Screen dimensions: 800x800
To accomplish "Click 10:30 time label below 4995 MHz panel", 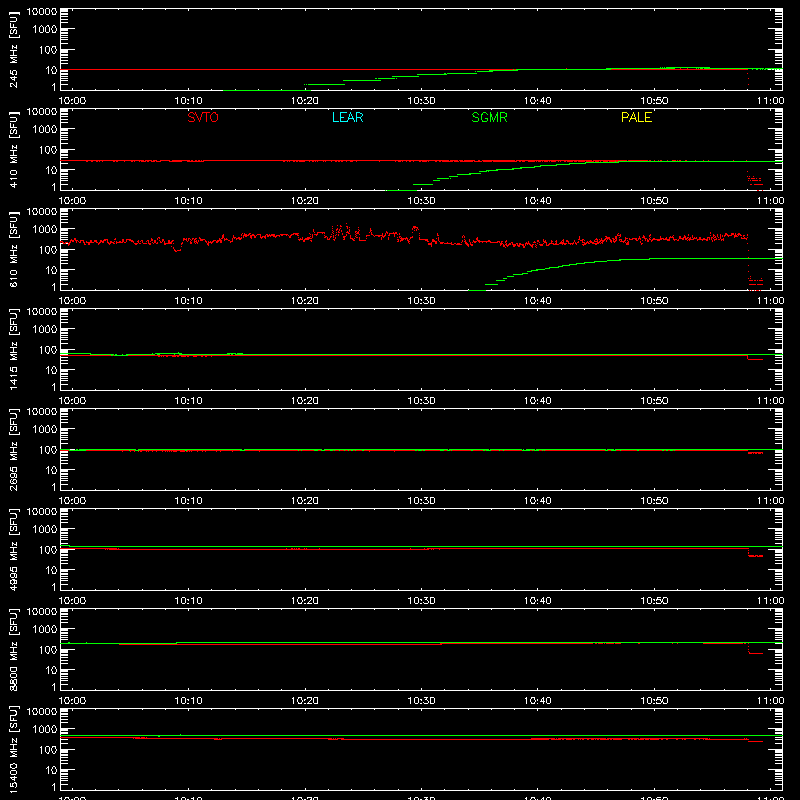I will point(421,601).
